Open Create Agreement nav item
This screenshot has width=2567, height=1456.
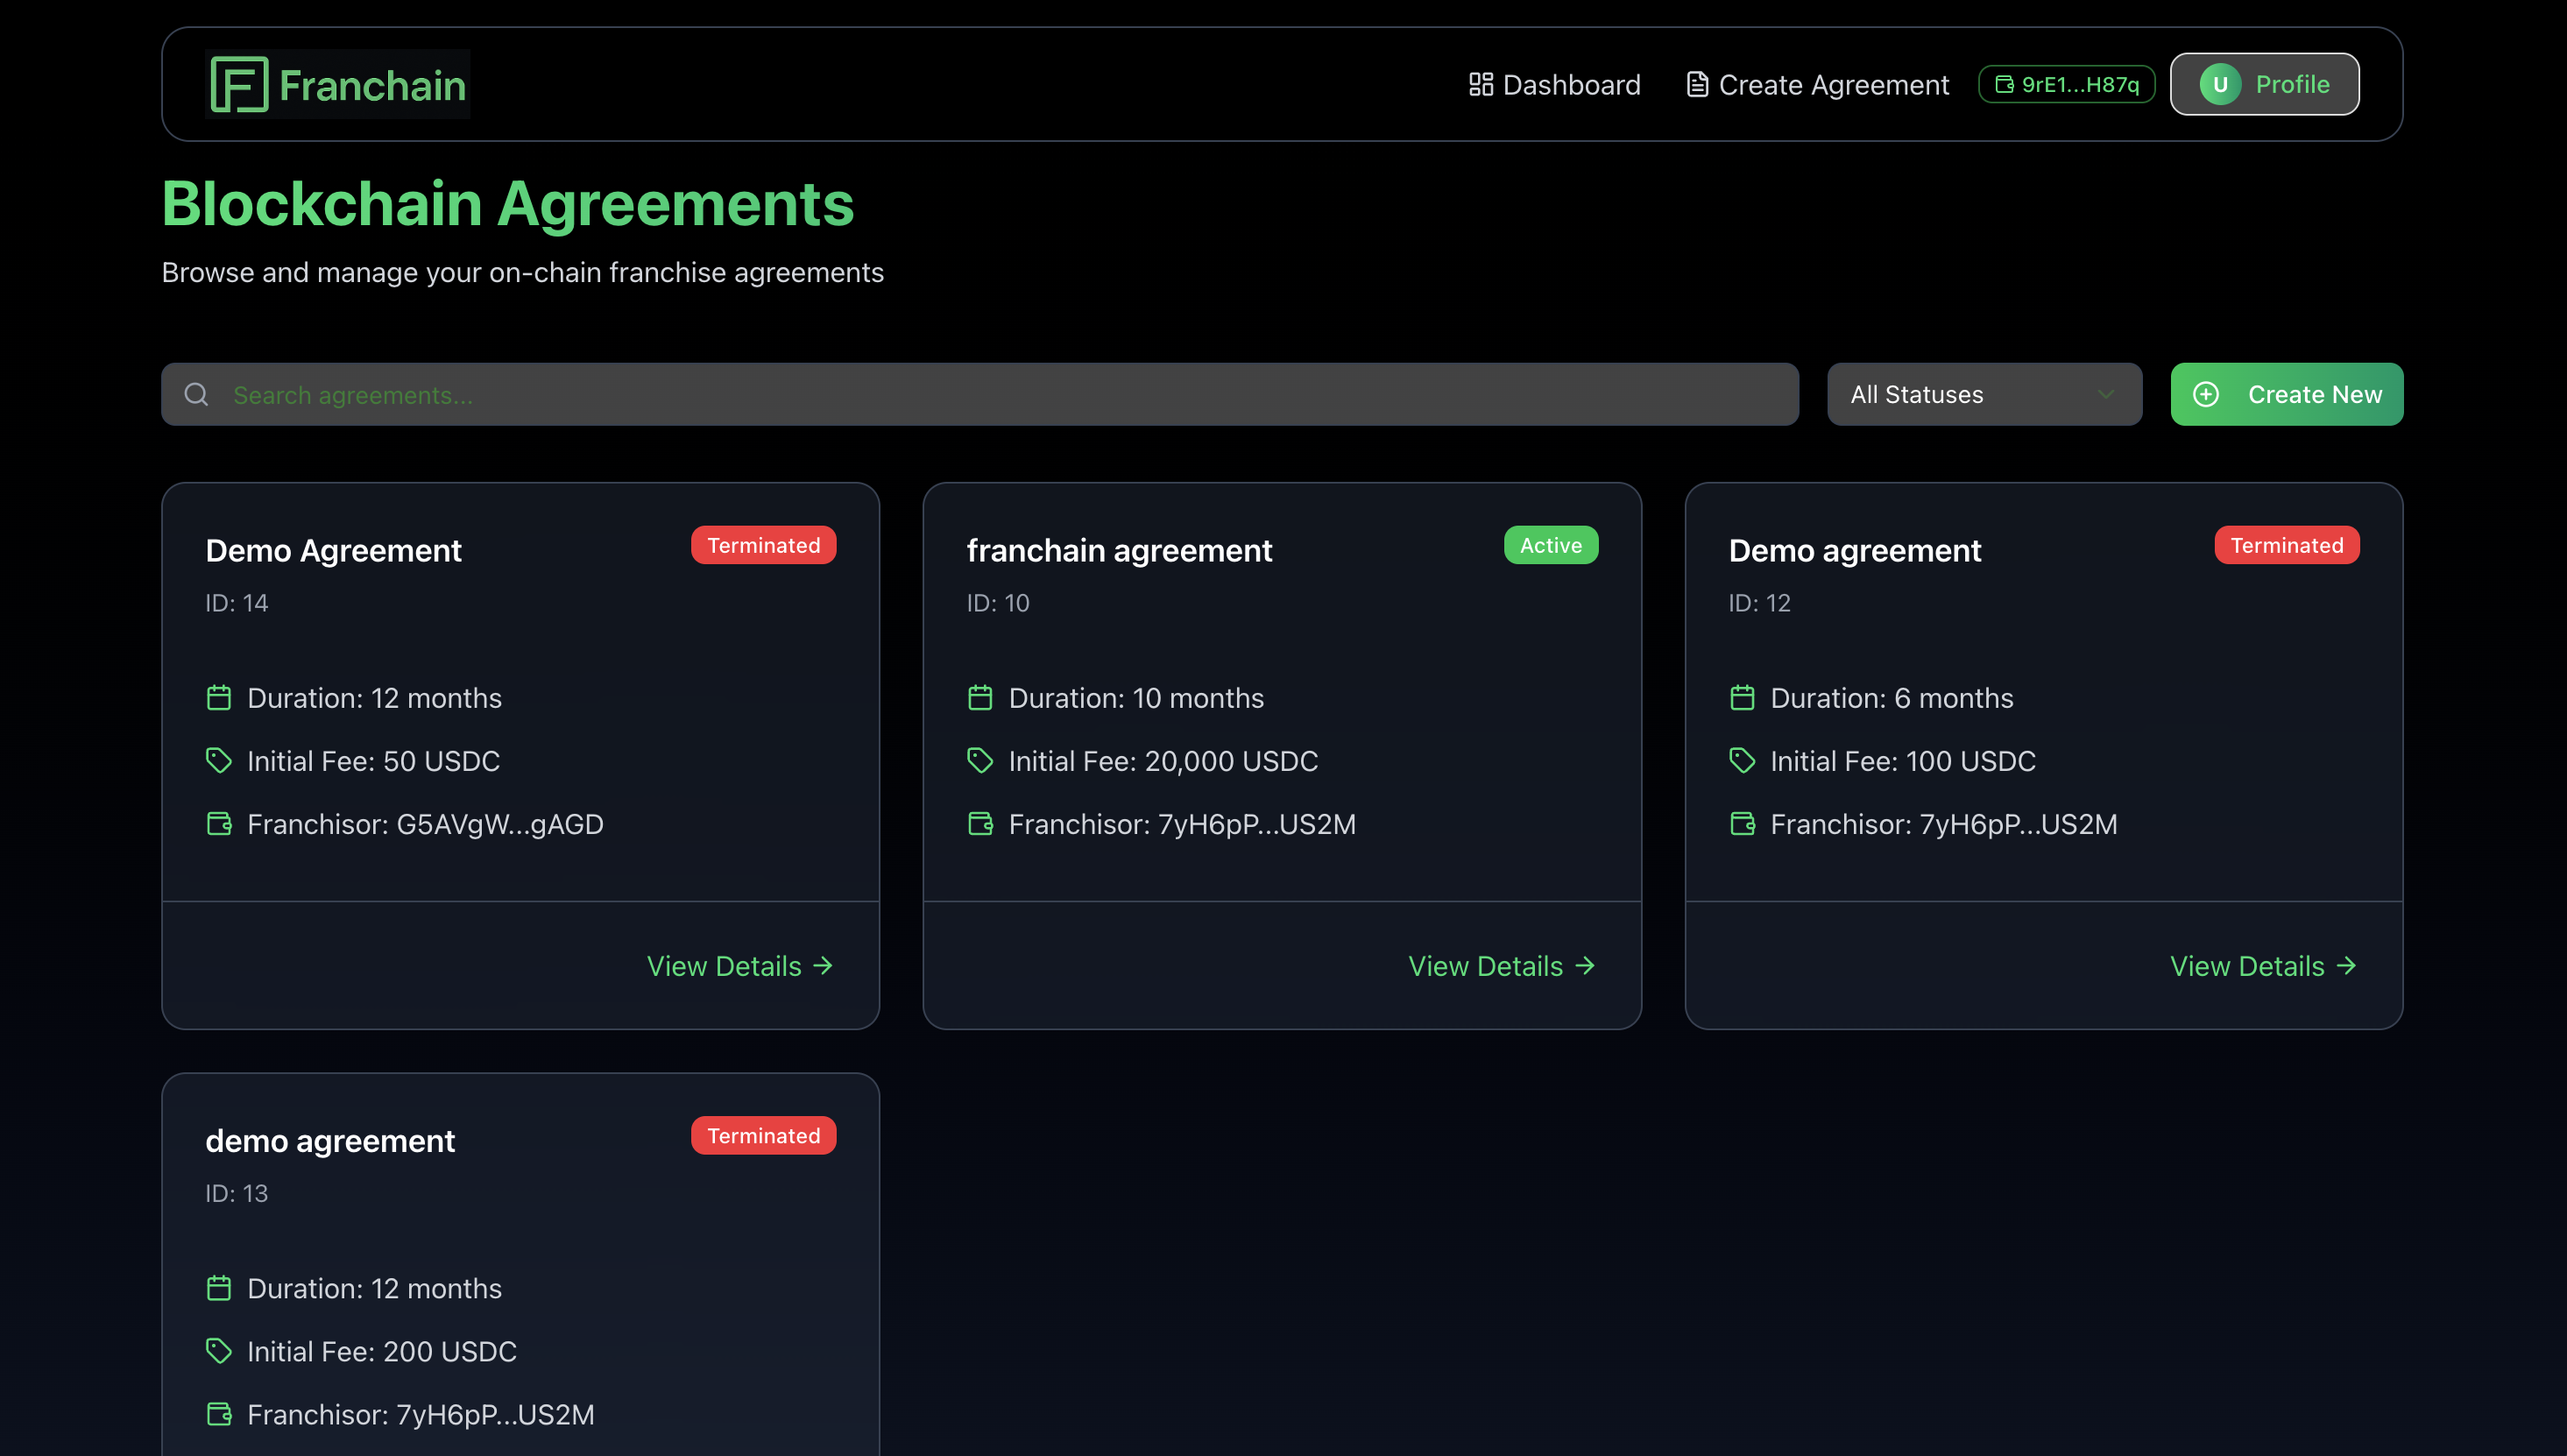[x=1817, y=84]
